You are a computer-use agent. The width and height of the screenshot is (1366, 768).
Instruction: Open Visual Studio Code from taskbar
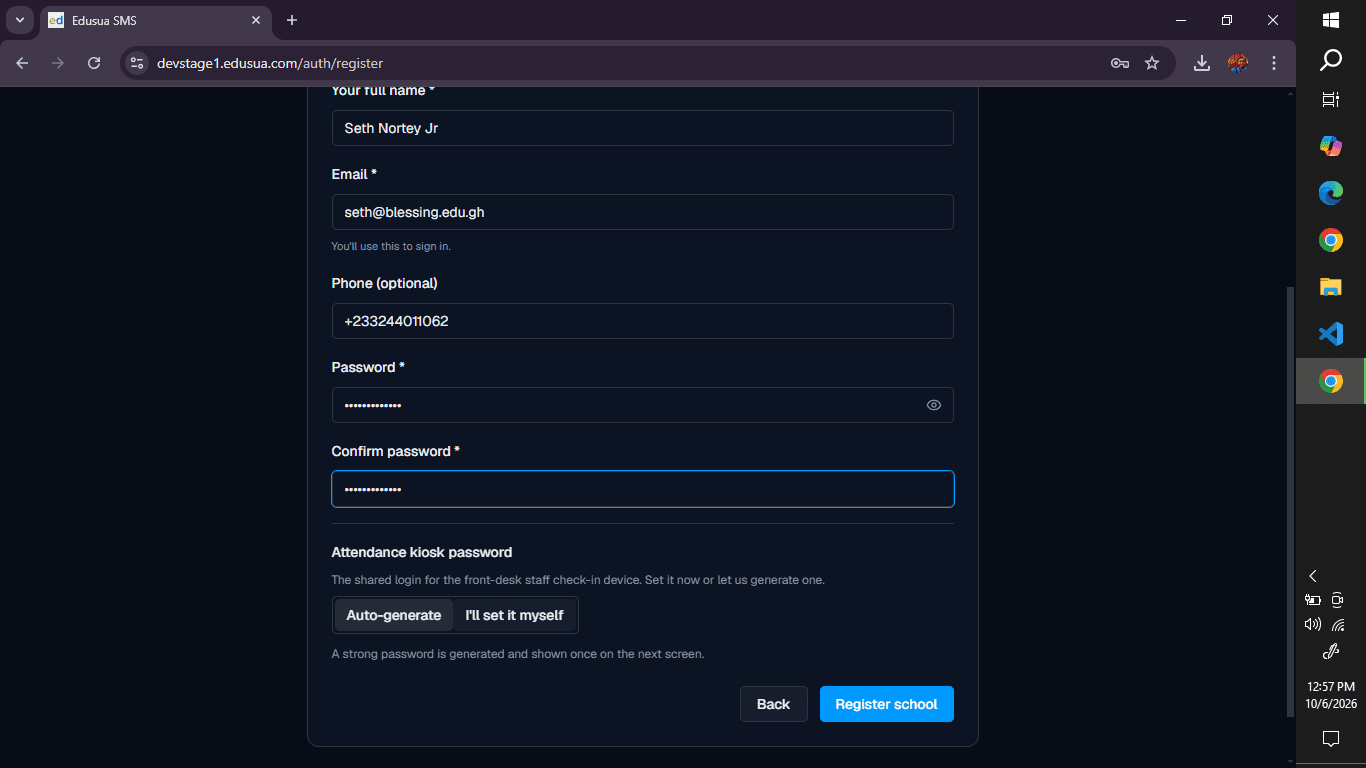[x=1330, y=334]
